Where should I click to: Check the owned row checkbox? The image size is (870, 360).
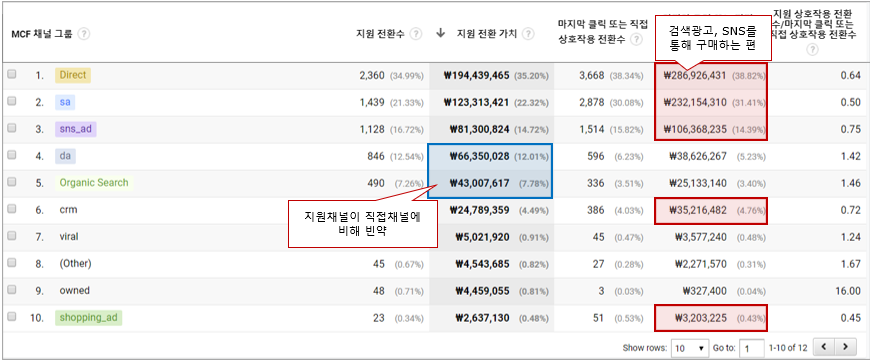12,290
